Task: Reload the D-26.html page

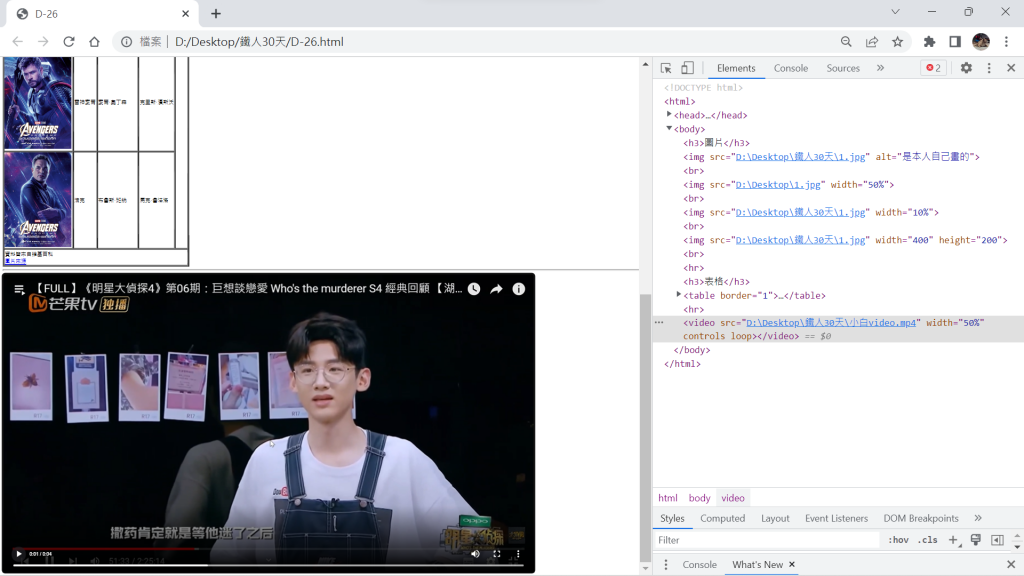Action: 69,42
